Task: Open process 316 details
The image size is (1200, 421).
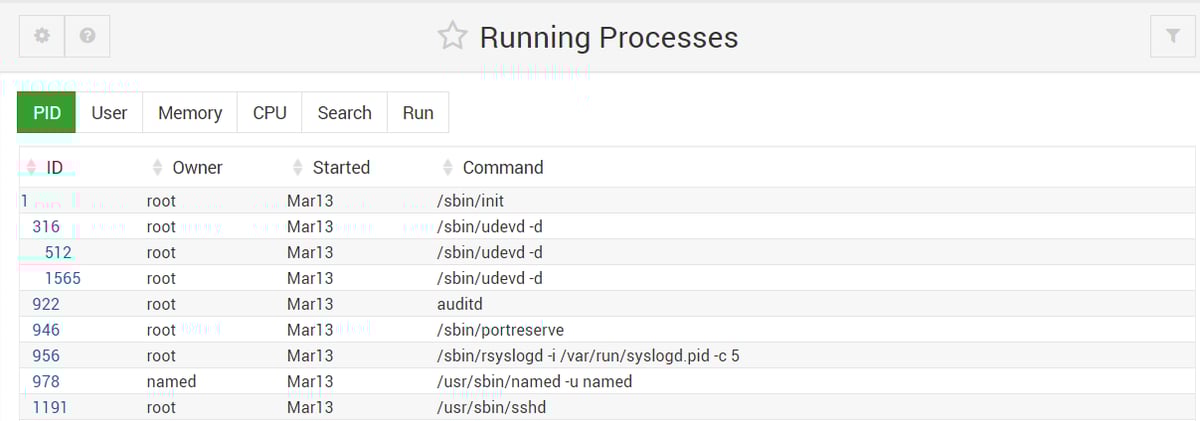Action: pyautogui.click(x=46, y=227)
